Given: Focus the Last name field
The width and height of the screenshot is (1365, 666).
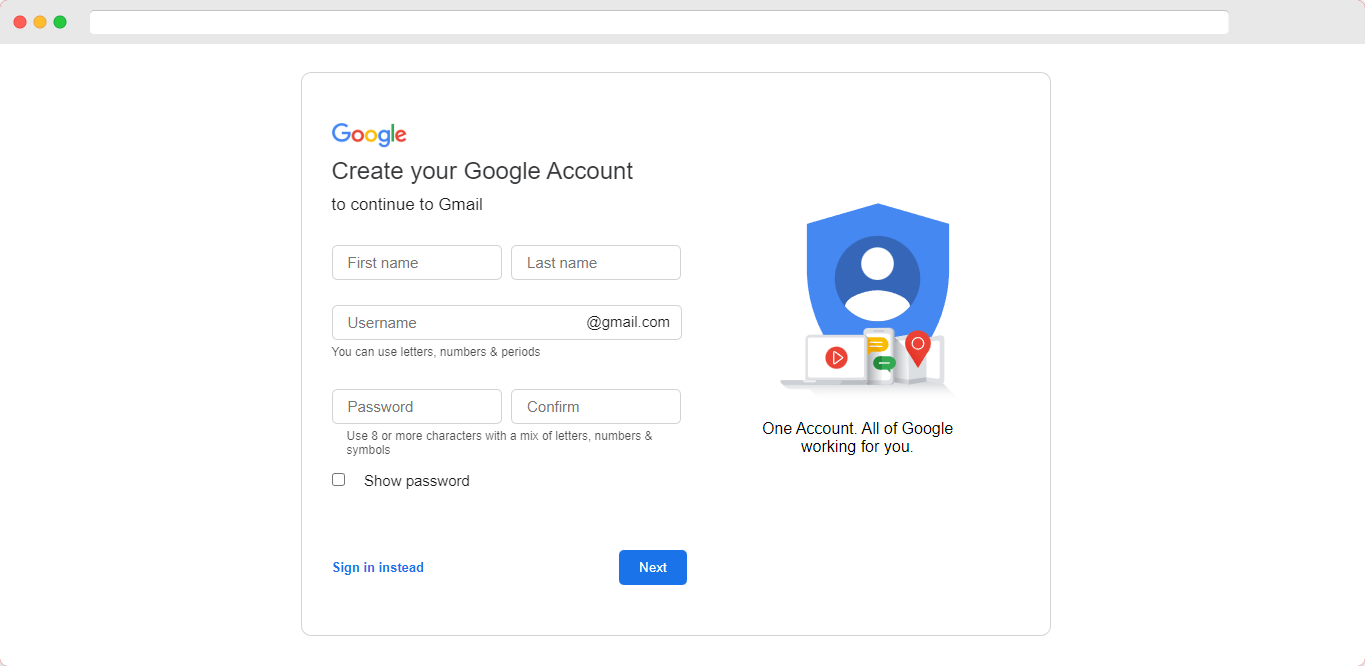Looking at the screenshot, I should (x=596, y=263).
